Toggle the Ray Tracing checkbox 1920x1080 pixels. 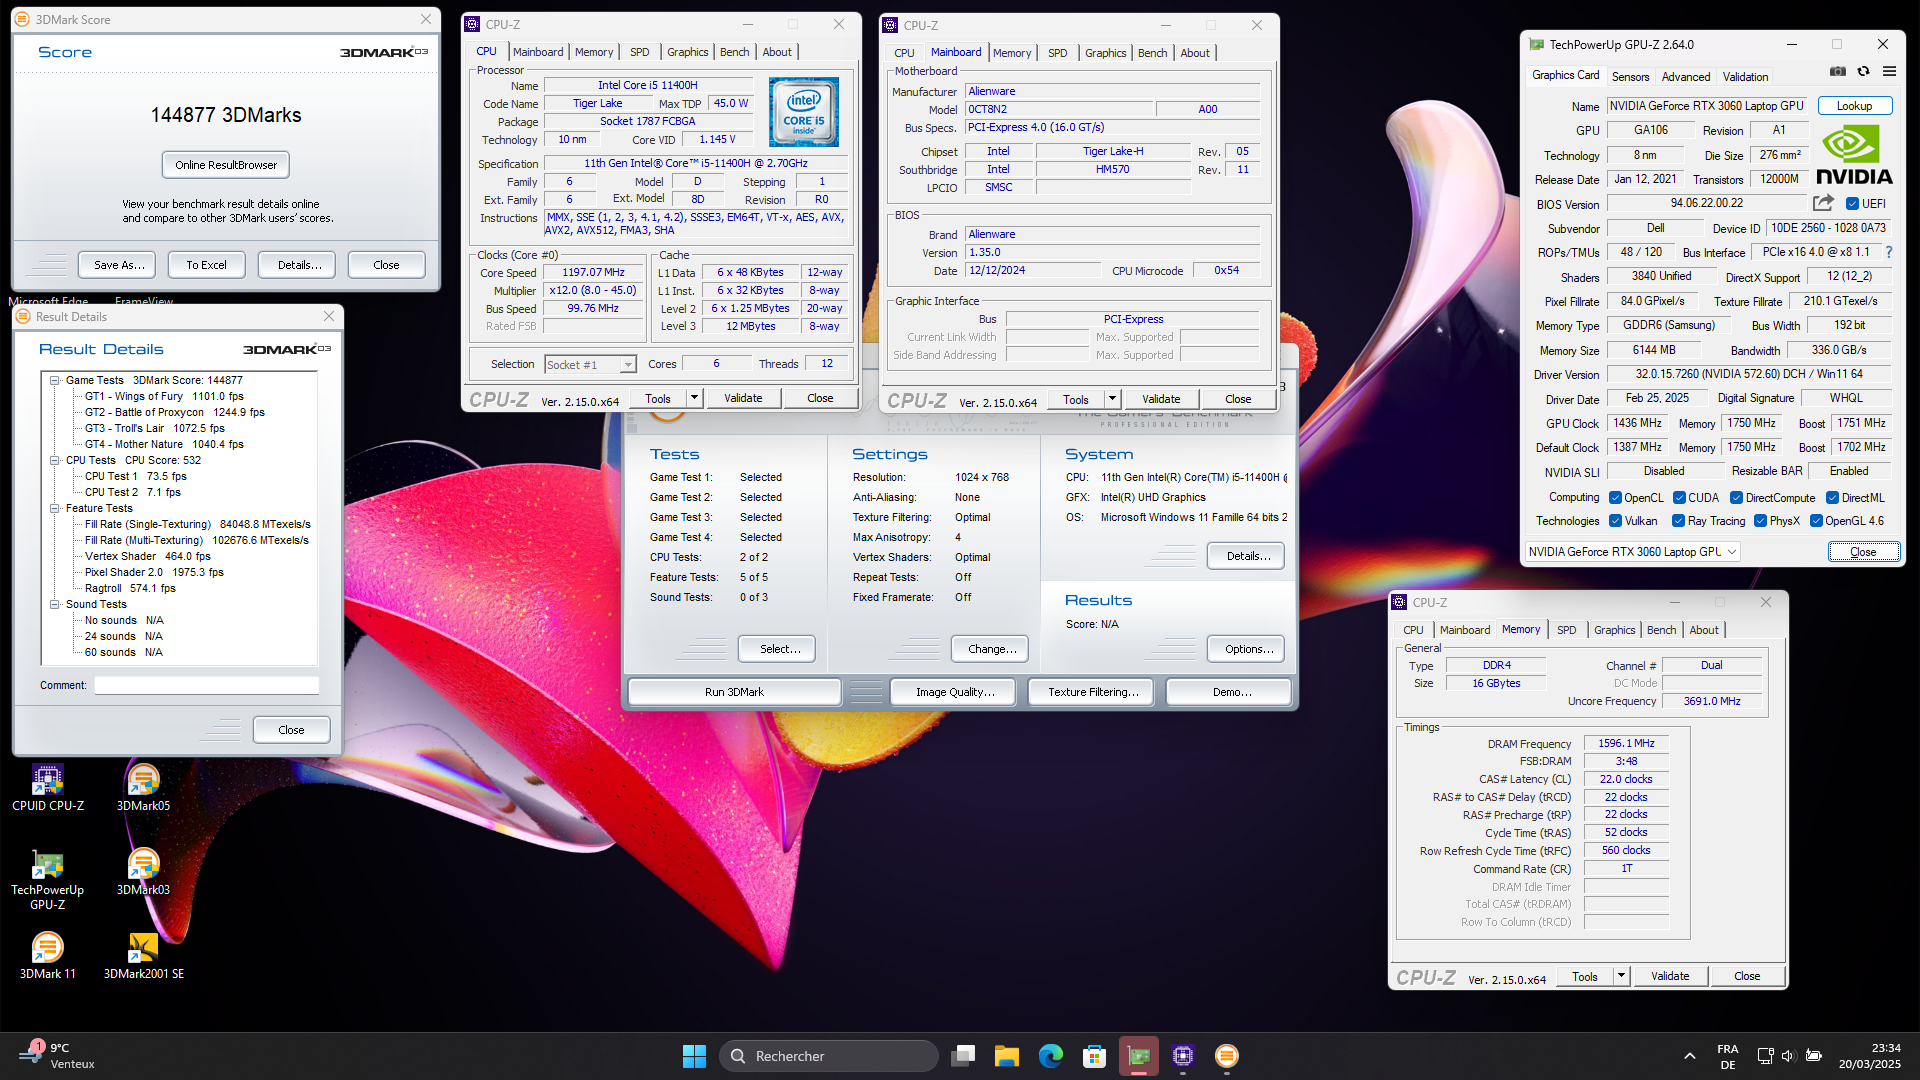click(1678, 521)
